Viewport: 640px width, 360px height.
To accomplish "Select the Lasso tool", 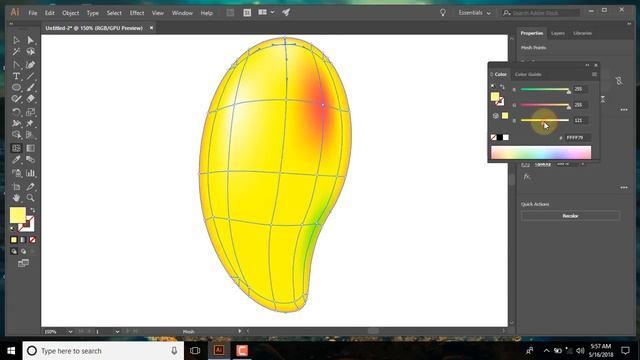I will pos(31,52).
